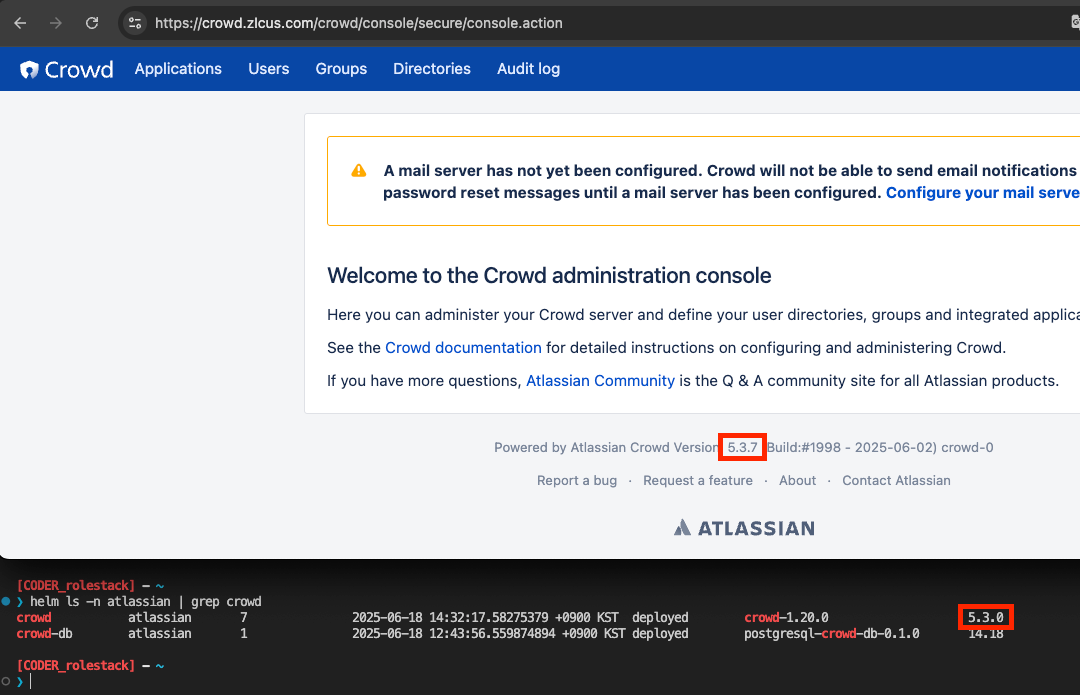Visit the Atlassian Community link

click(601, 381)
